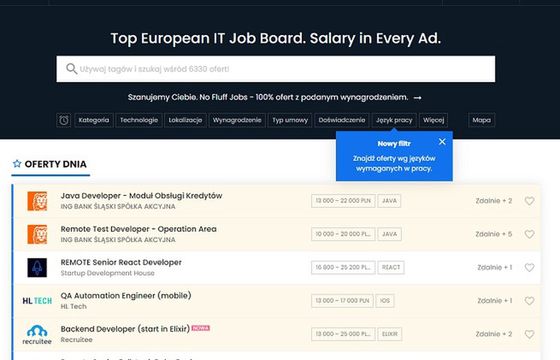Click the 10 000 – 20 000 salary tag
This screenshot has height=360, width=560.
(x=343, y=234)
